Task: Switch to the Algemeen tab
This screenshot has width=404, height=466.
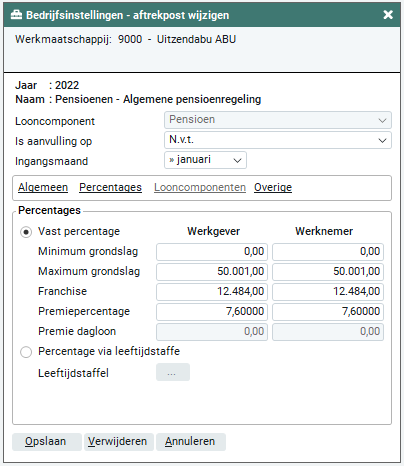Action: click(x=43, y=187)
